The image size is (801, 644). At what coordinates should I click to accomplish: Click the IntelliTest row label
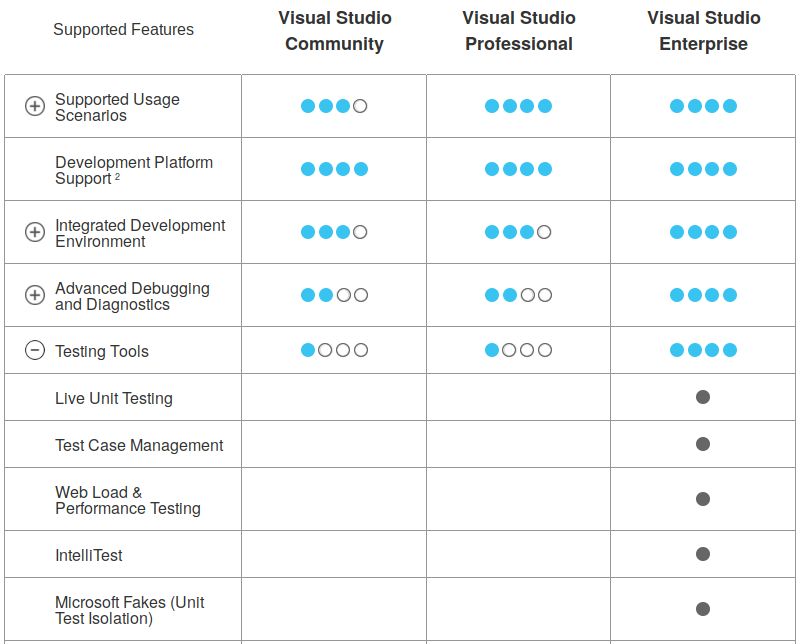(89, 555)
